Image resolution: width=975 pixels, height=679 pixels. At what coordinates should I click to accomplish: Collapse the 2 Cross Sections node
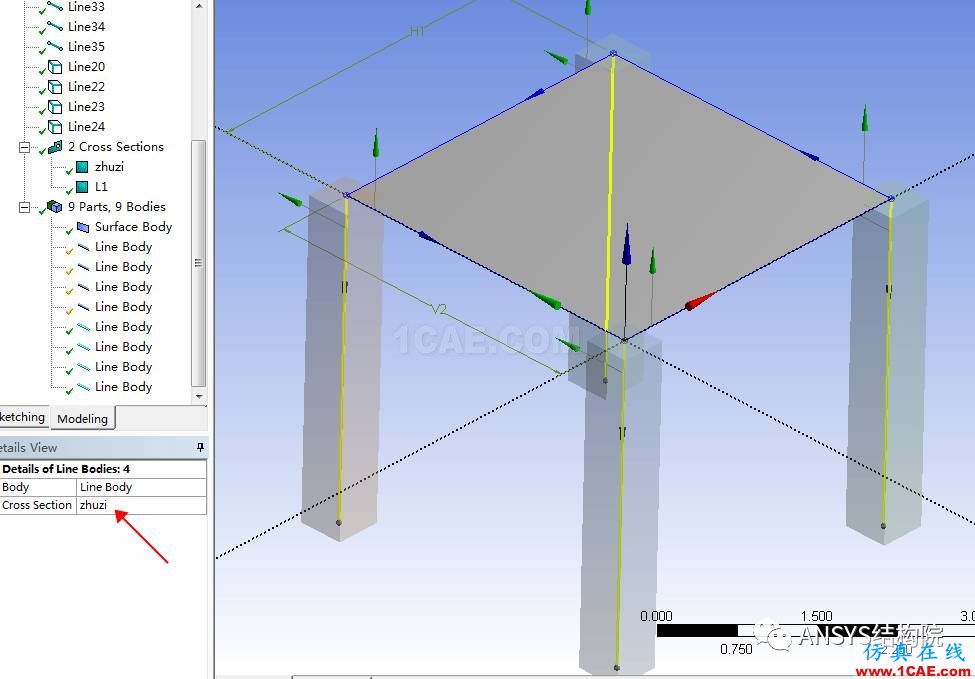[24, 147]
